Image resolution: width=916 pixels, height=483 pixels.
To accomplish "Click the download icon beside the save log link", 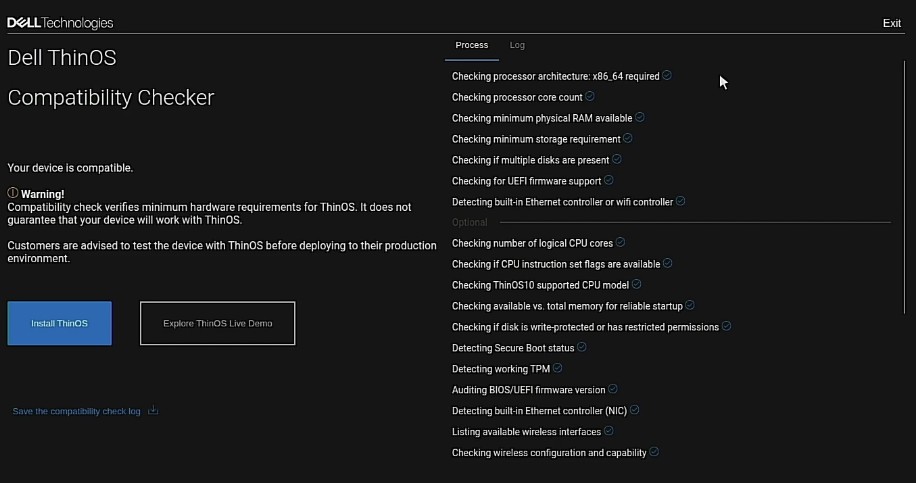I will click(x=153, y=410).
